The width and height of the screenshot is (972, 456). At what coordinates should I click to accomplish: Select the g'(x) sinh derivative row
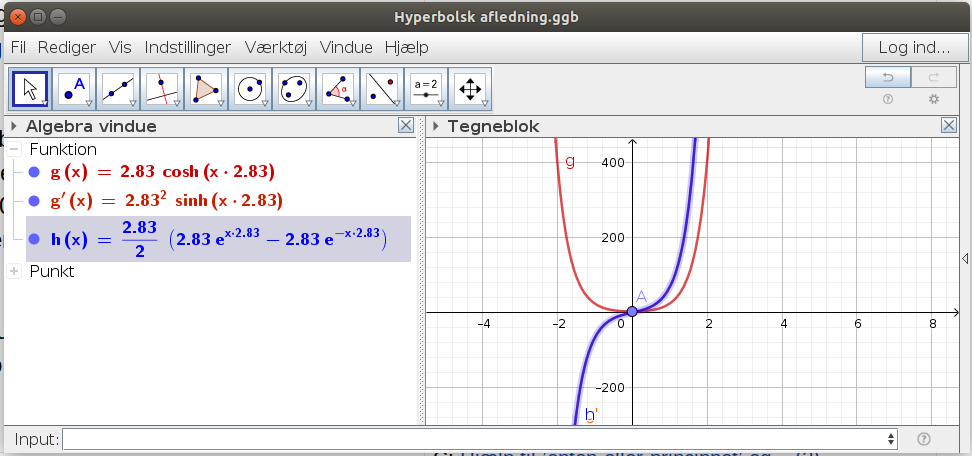point(166,200)
